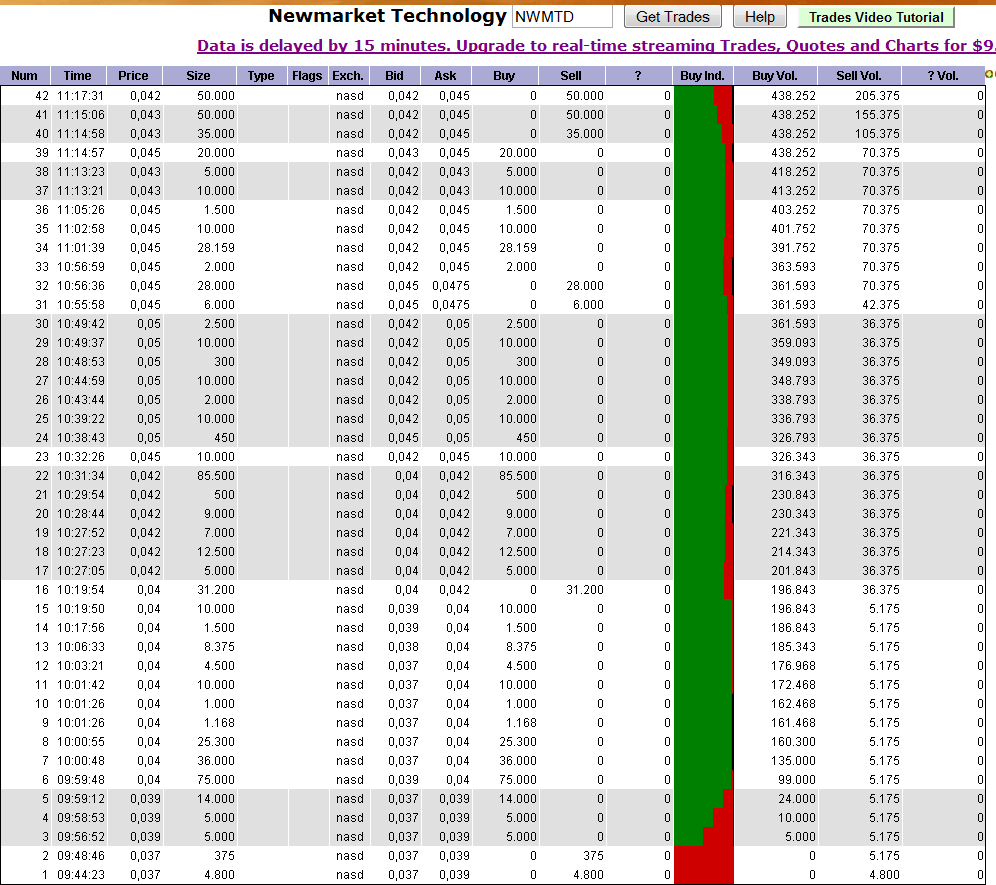996x885 pixels.
Task: Select trade time 11:17:31
Action: (x=80, y=96)
